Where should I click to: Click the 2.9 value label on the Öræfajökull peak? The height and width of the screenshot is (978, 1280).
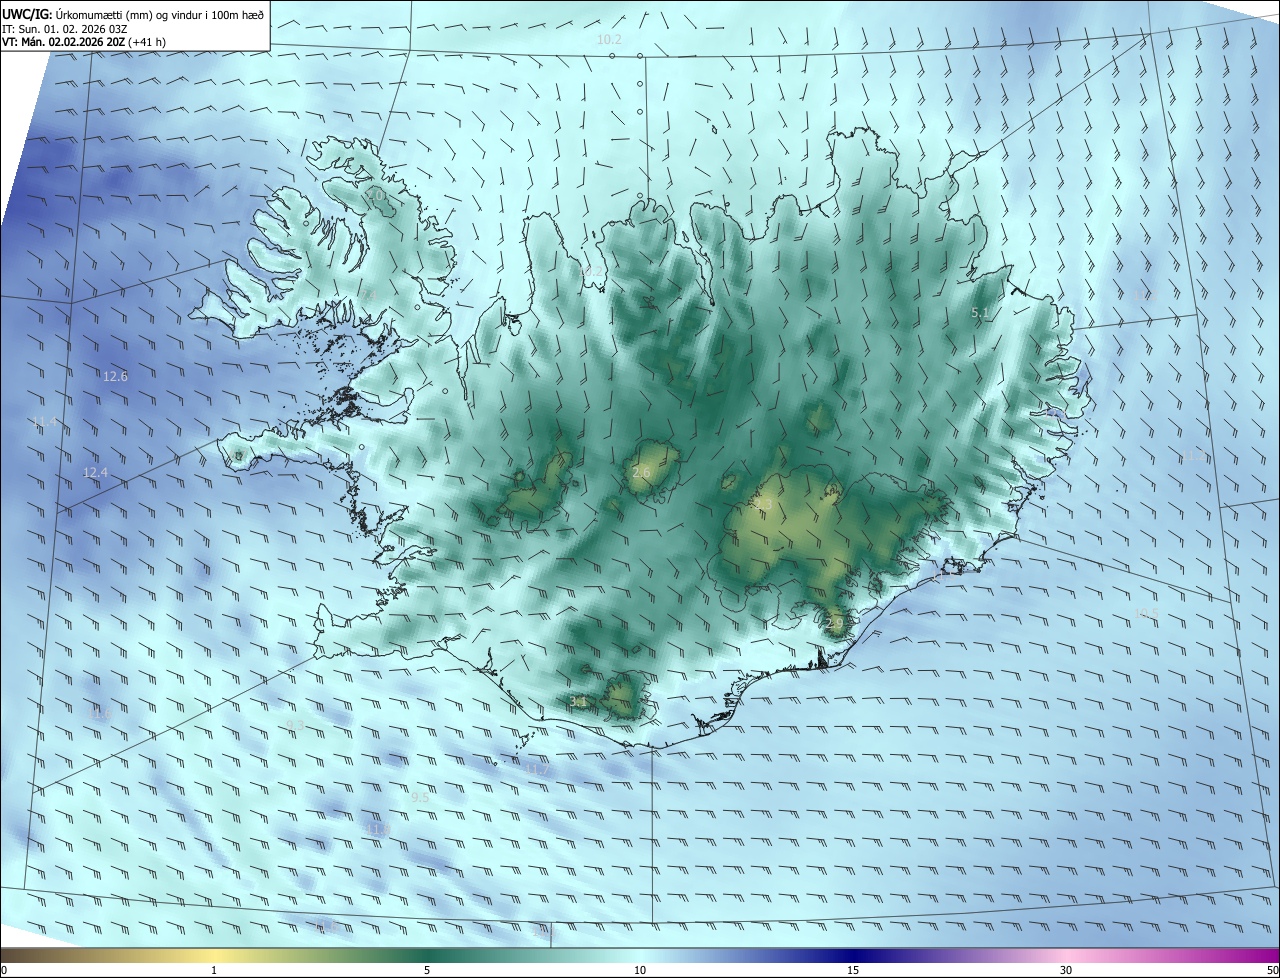(x=836, y=623)
